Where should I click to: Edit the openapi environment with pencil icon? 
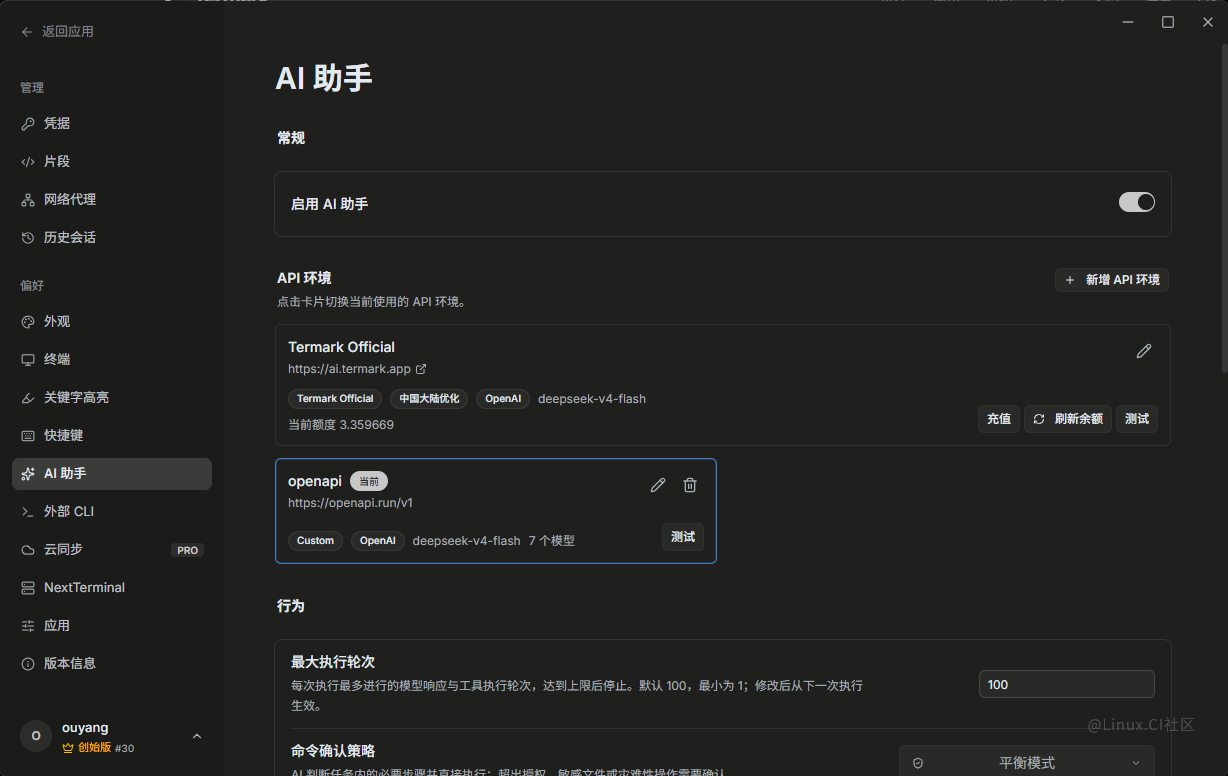658,485
